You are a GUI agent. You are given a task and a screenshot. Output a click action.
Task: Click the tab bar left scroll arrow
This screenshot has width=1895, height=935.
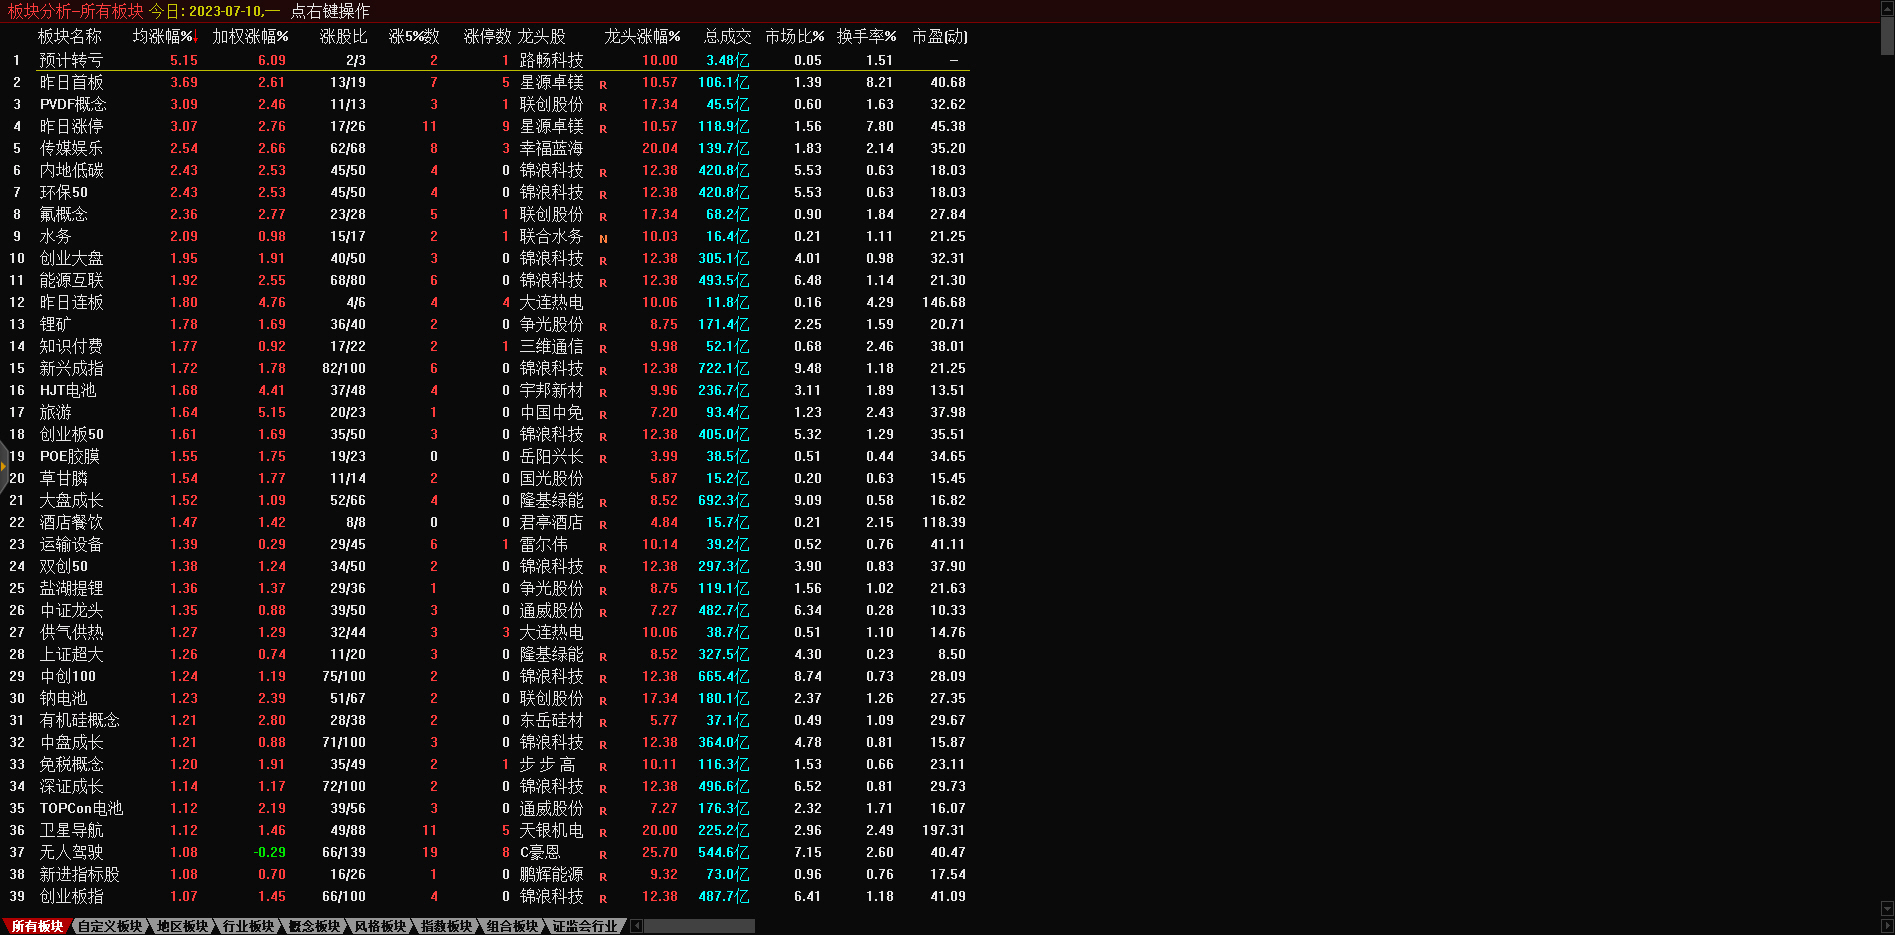(636, 926)
